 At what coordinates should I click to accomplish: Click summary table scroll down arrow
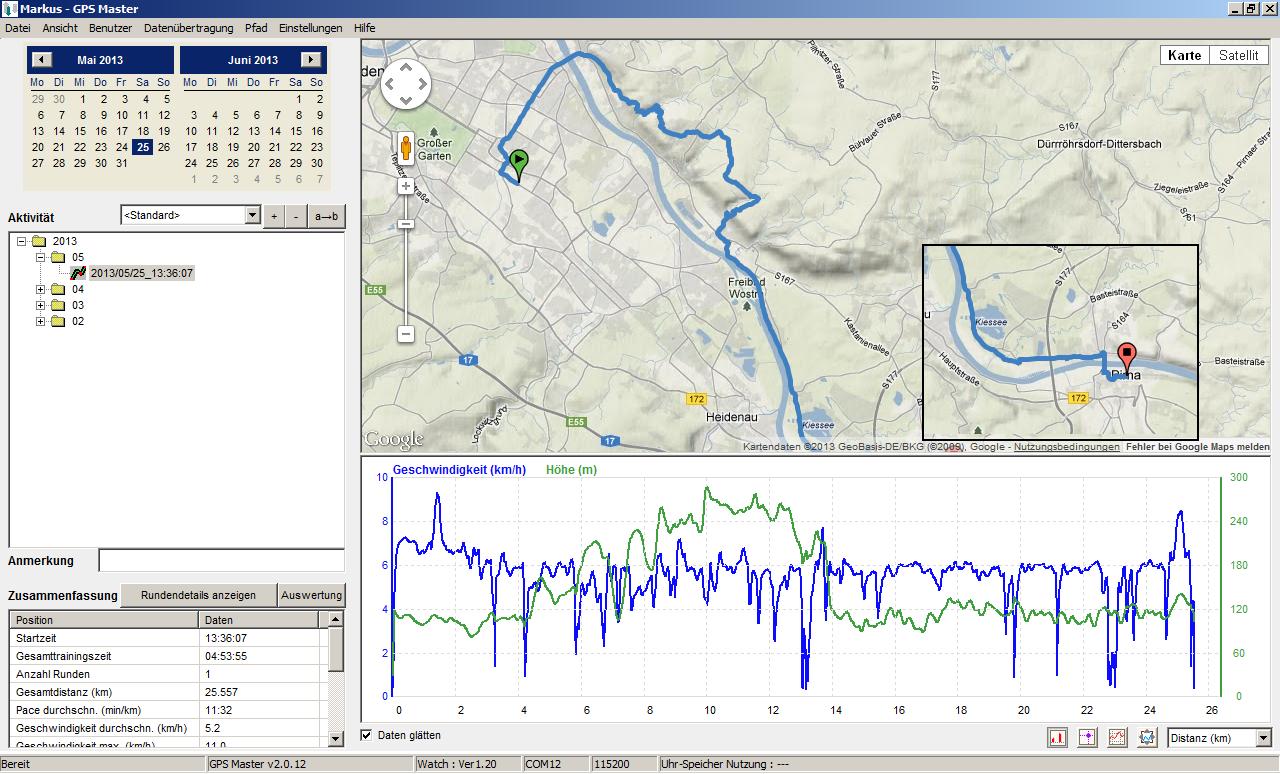click(336, 738)
